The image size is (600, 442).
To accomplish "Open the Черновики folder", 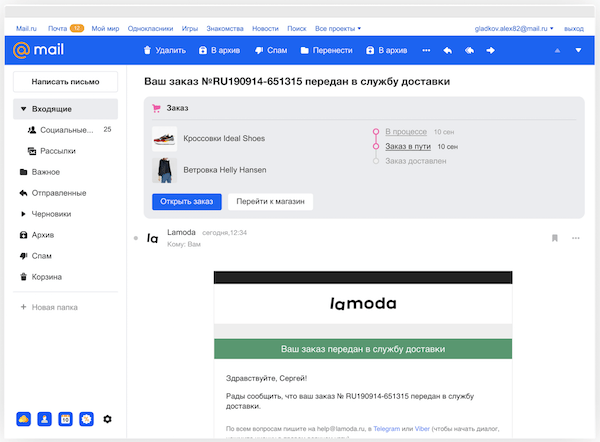I will (x=51, y=214).
